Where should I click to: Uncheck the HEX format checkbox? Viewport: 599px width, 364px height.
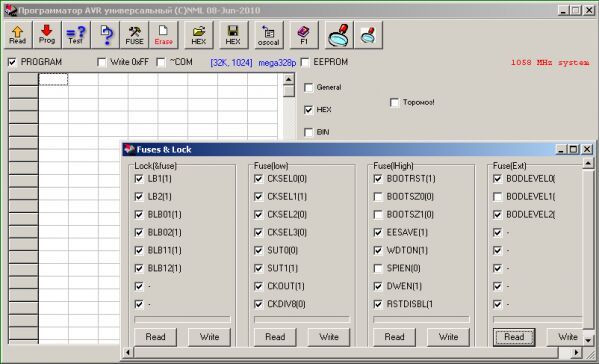click(309, 110)
